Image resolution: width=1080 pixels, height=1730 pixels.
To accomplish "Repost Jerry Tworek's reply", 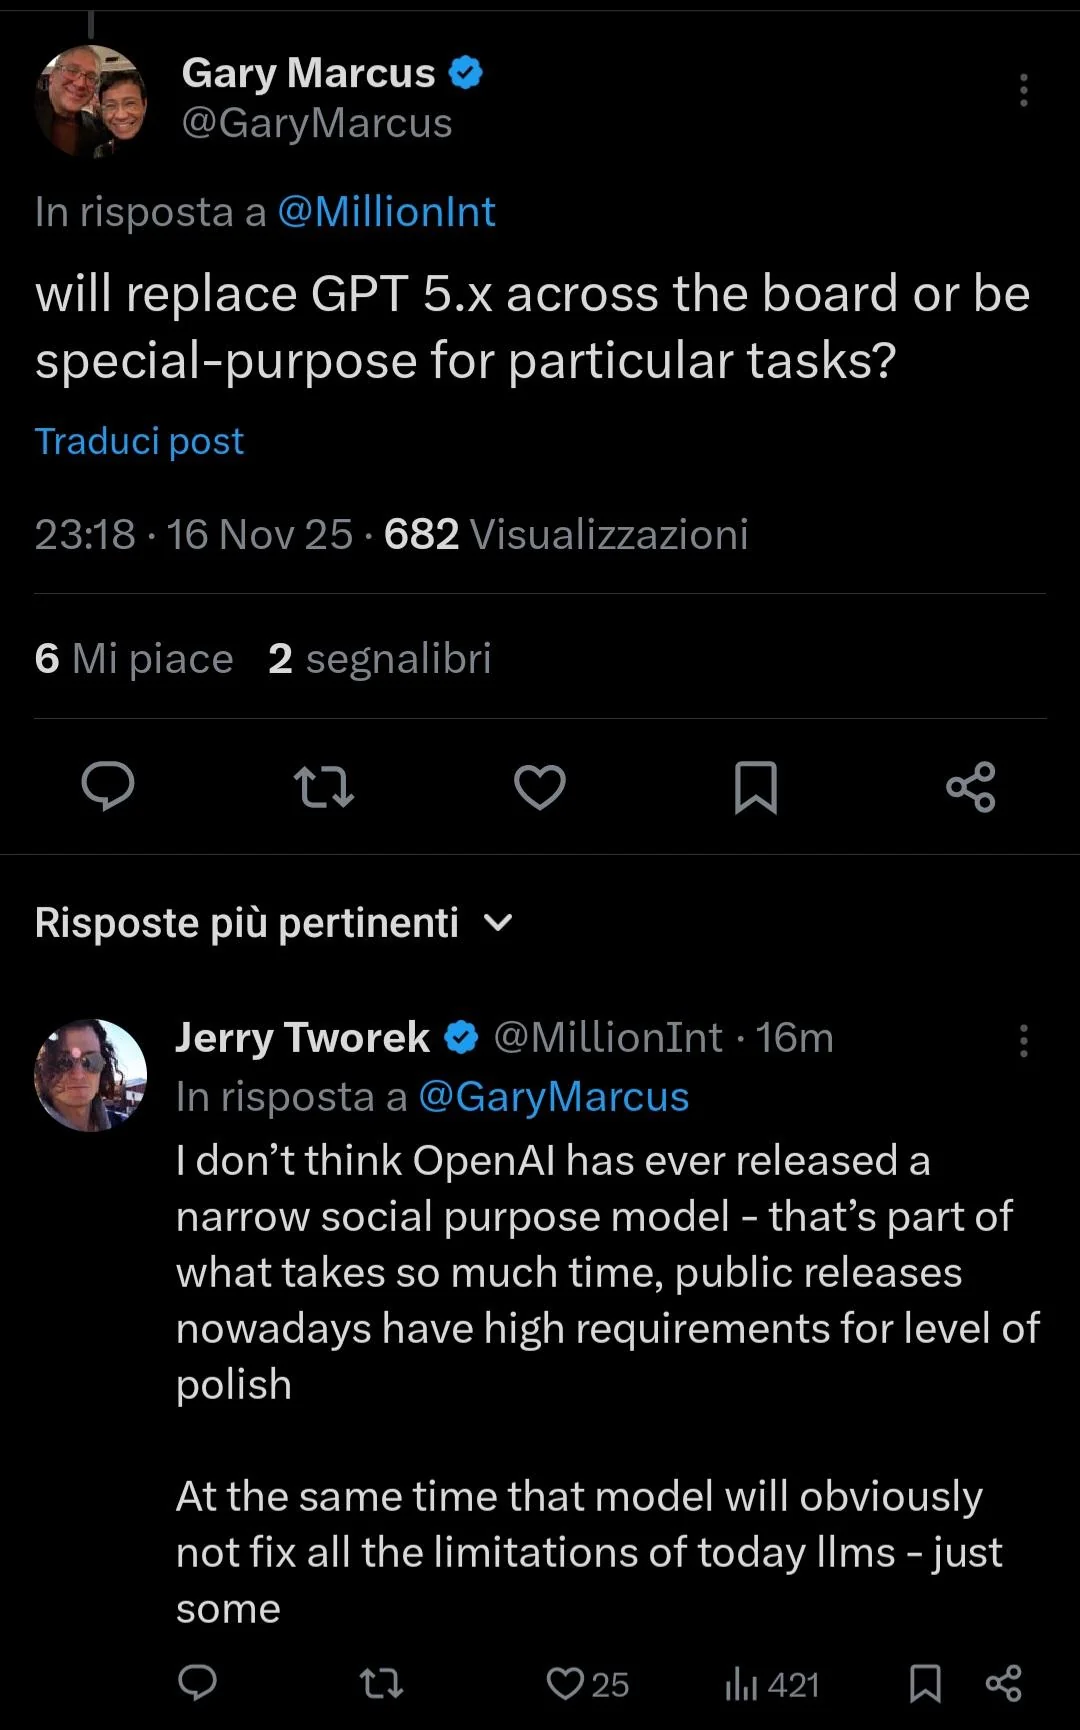I will pyautogui.click(x=381, y=1683).
